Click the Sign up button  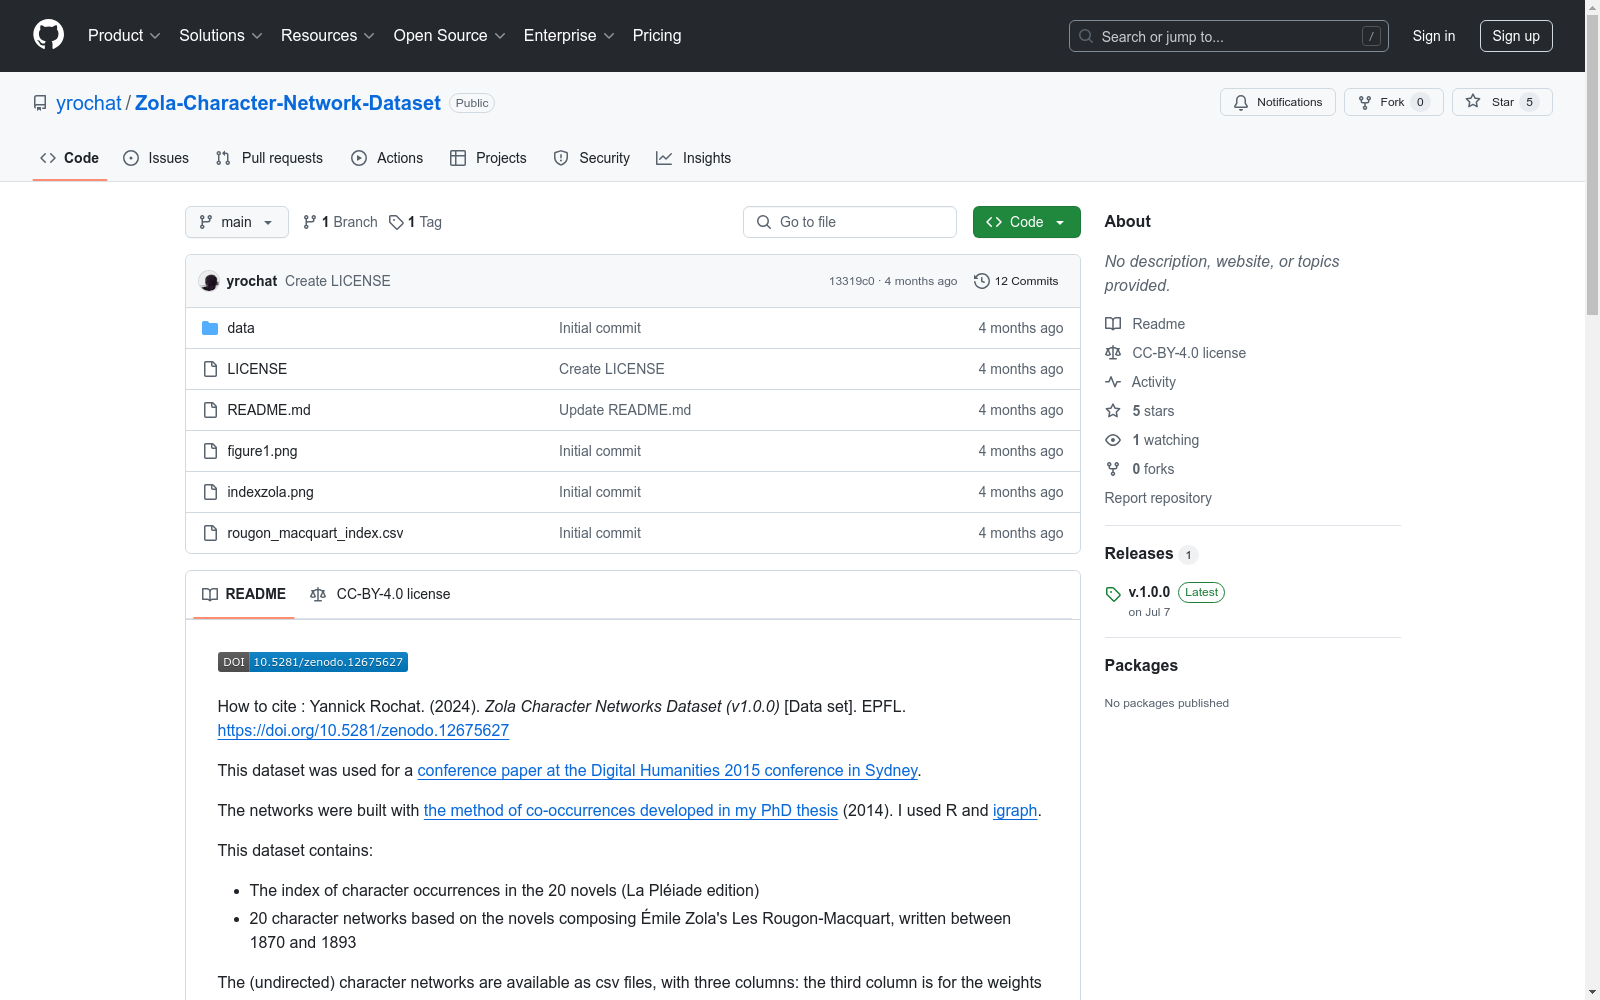[1516, 36]
